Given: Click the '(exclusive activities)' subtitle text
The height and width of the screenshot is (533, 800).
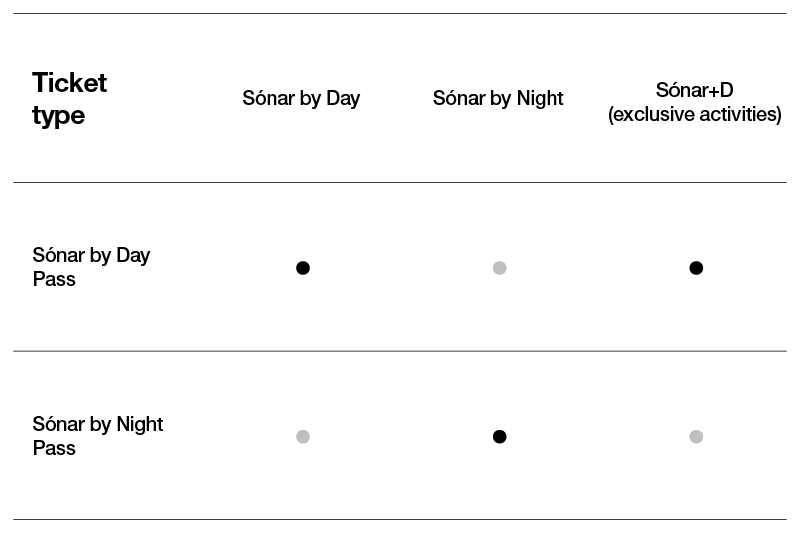Looking at the screenshot, I should pyautogui.click(x=694, y=114).
